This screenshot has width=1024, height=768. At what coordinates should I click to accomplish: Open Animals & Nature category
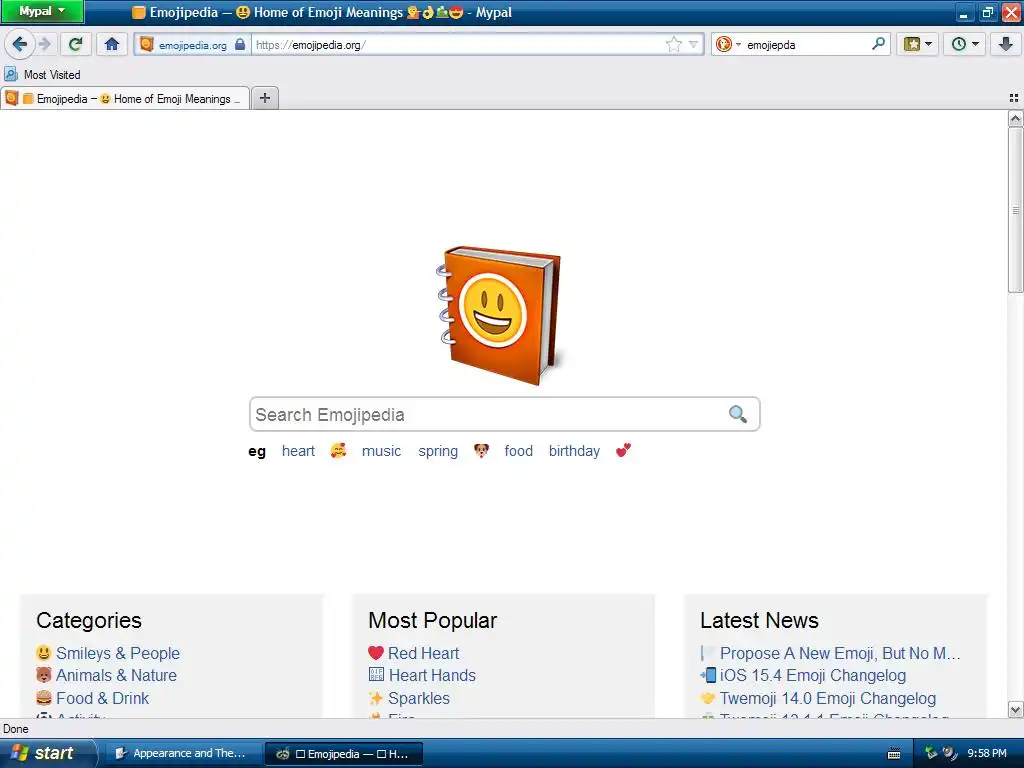point(116,675)
